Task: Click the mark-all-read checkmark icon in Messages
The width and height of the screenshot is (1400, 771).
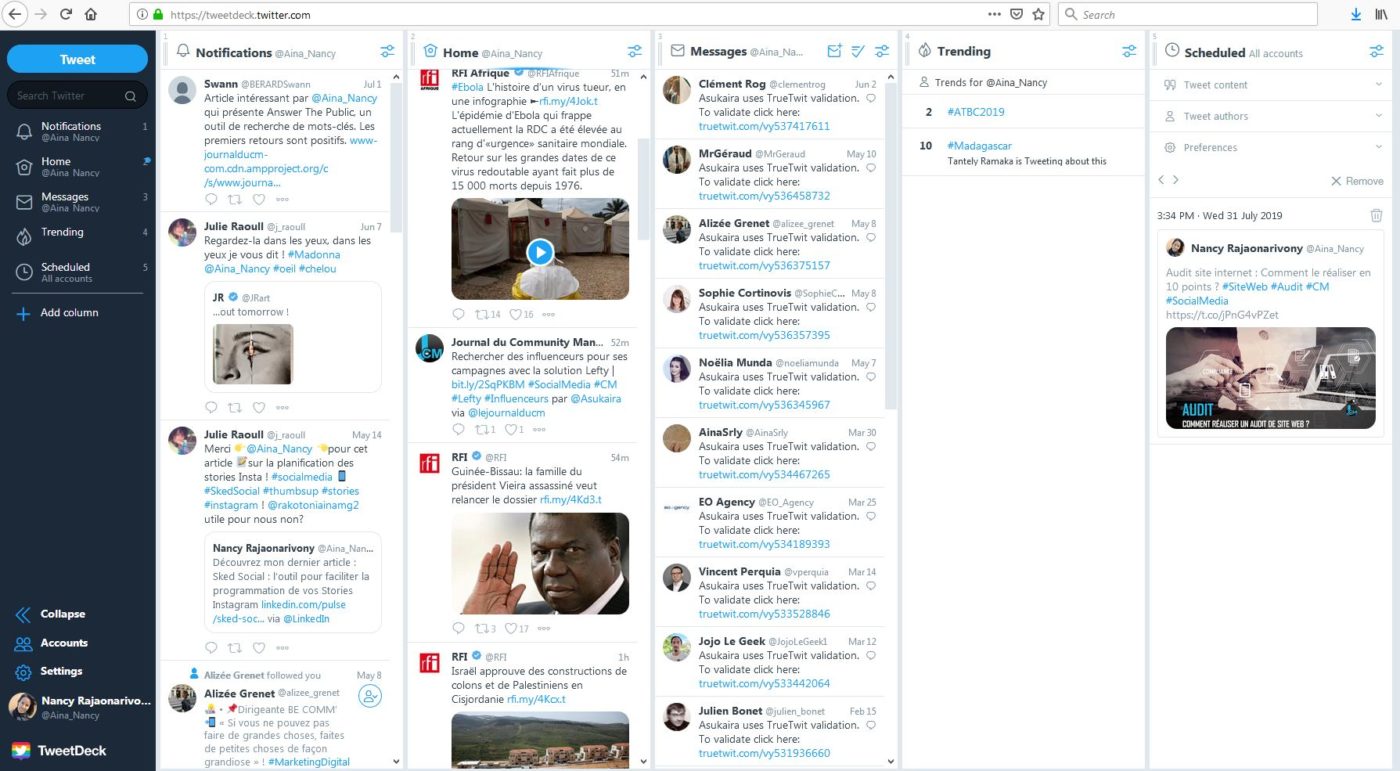Action: tap(858, 50)
